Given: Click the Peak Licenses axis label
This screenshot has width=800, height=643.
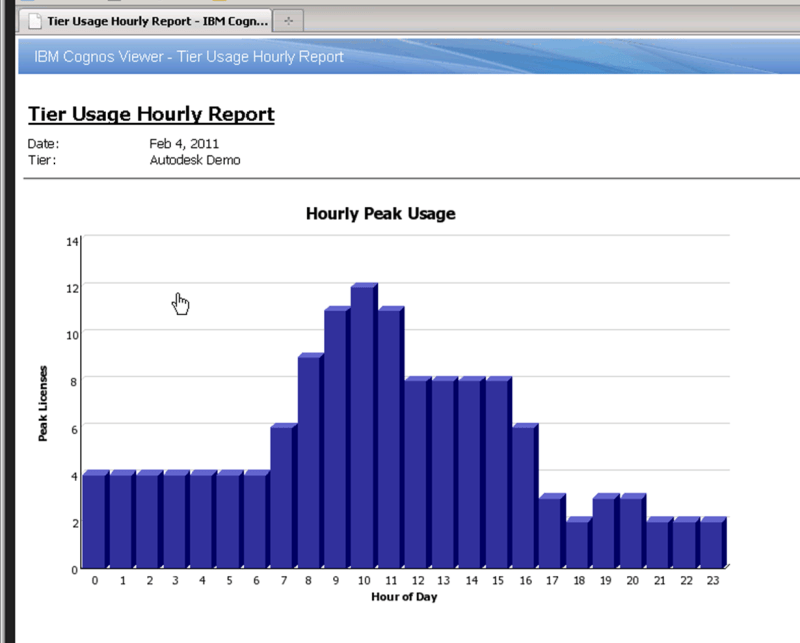Looking at the screenshot, I should [x=43, y=404].
